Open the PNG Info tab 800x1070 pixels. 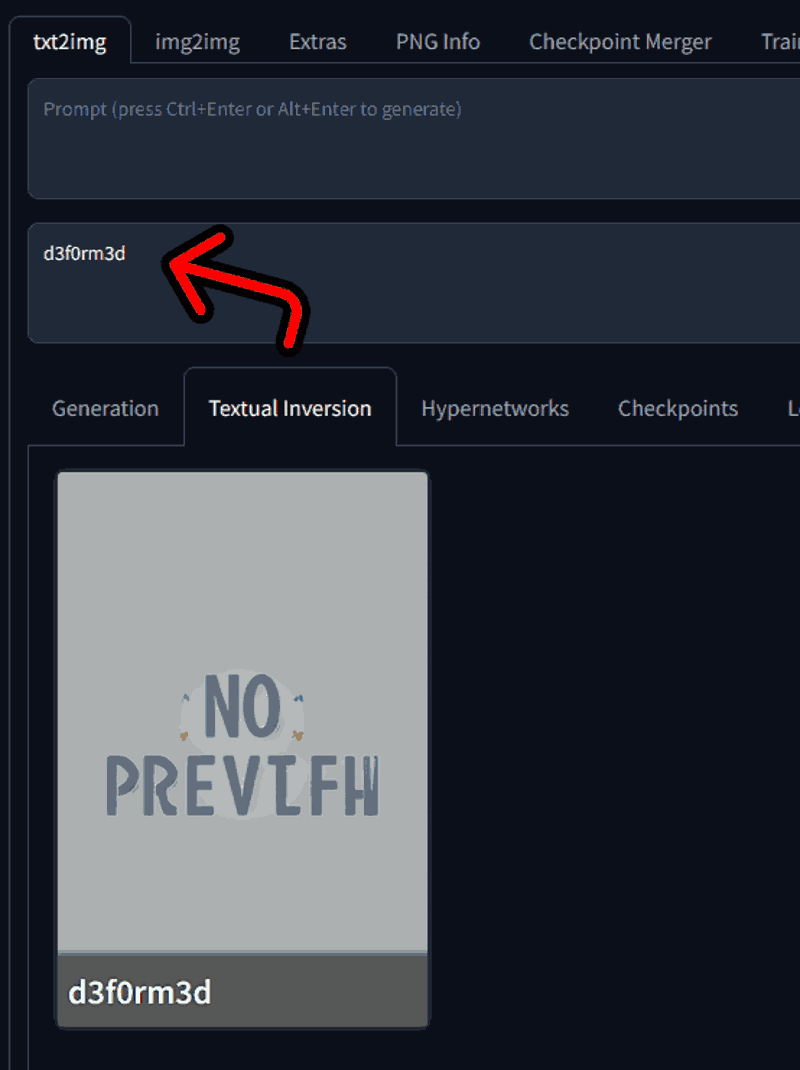point(438,42)
